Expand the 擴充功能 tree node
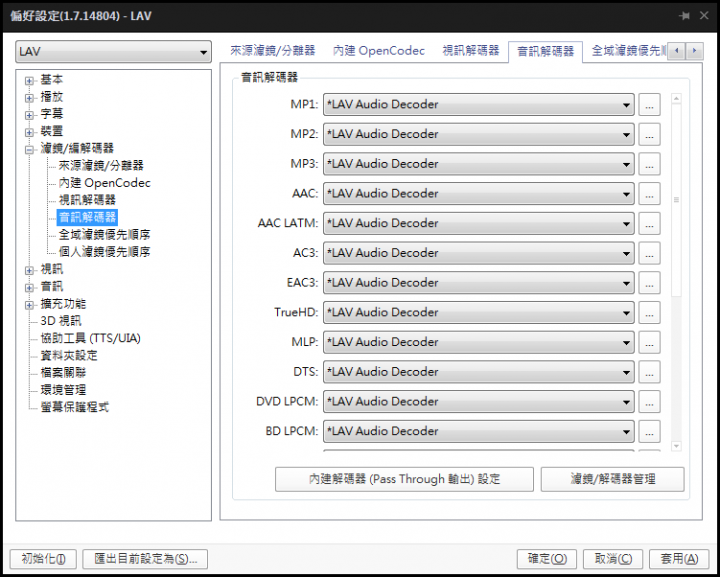This screenshot has width=720, height=577. click(x=29, y=305)
